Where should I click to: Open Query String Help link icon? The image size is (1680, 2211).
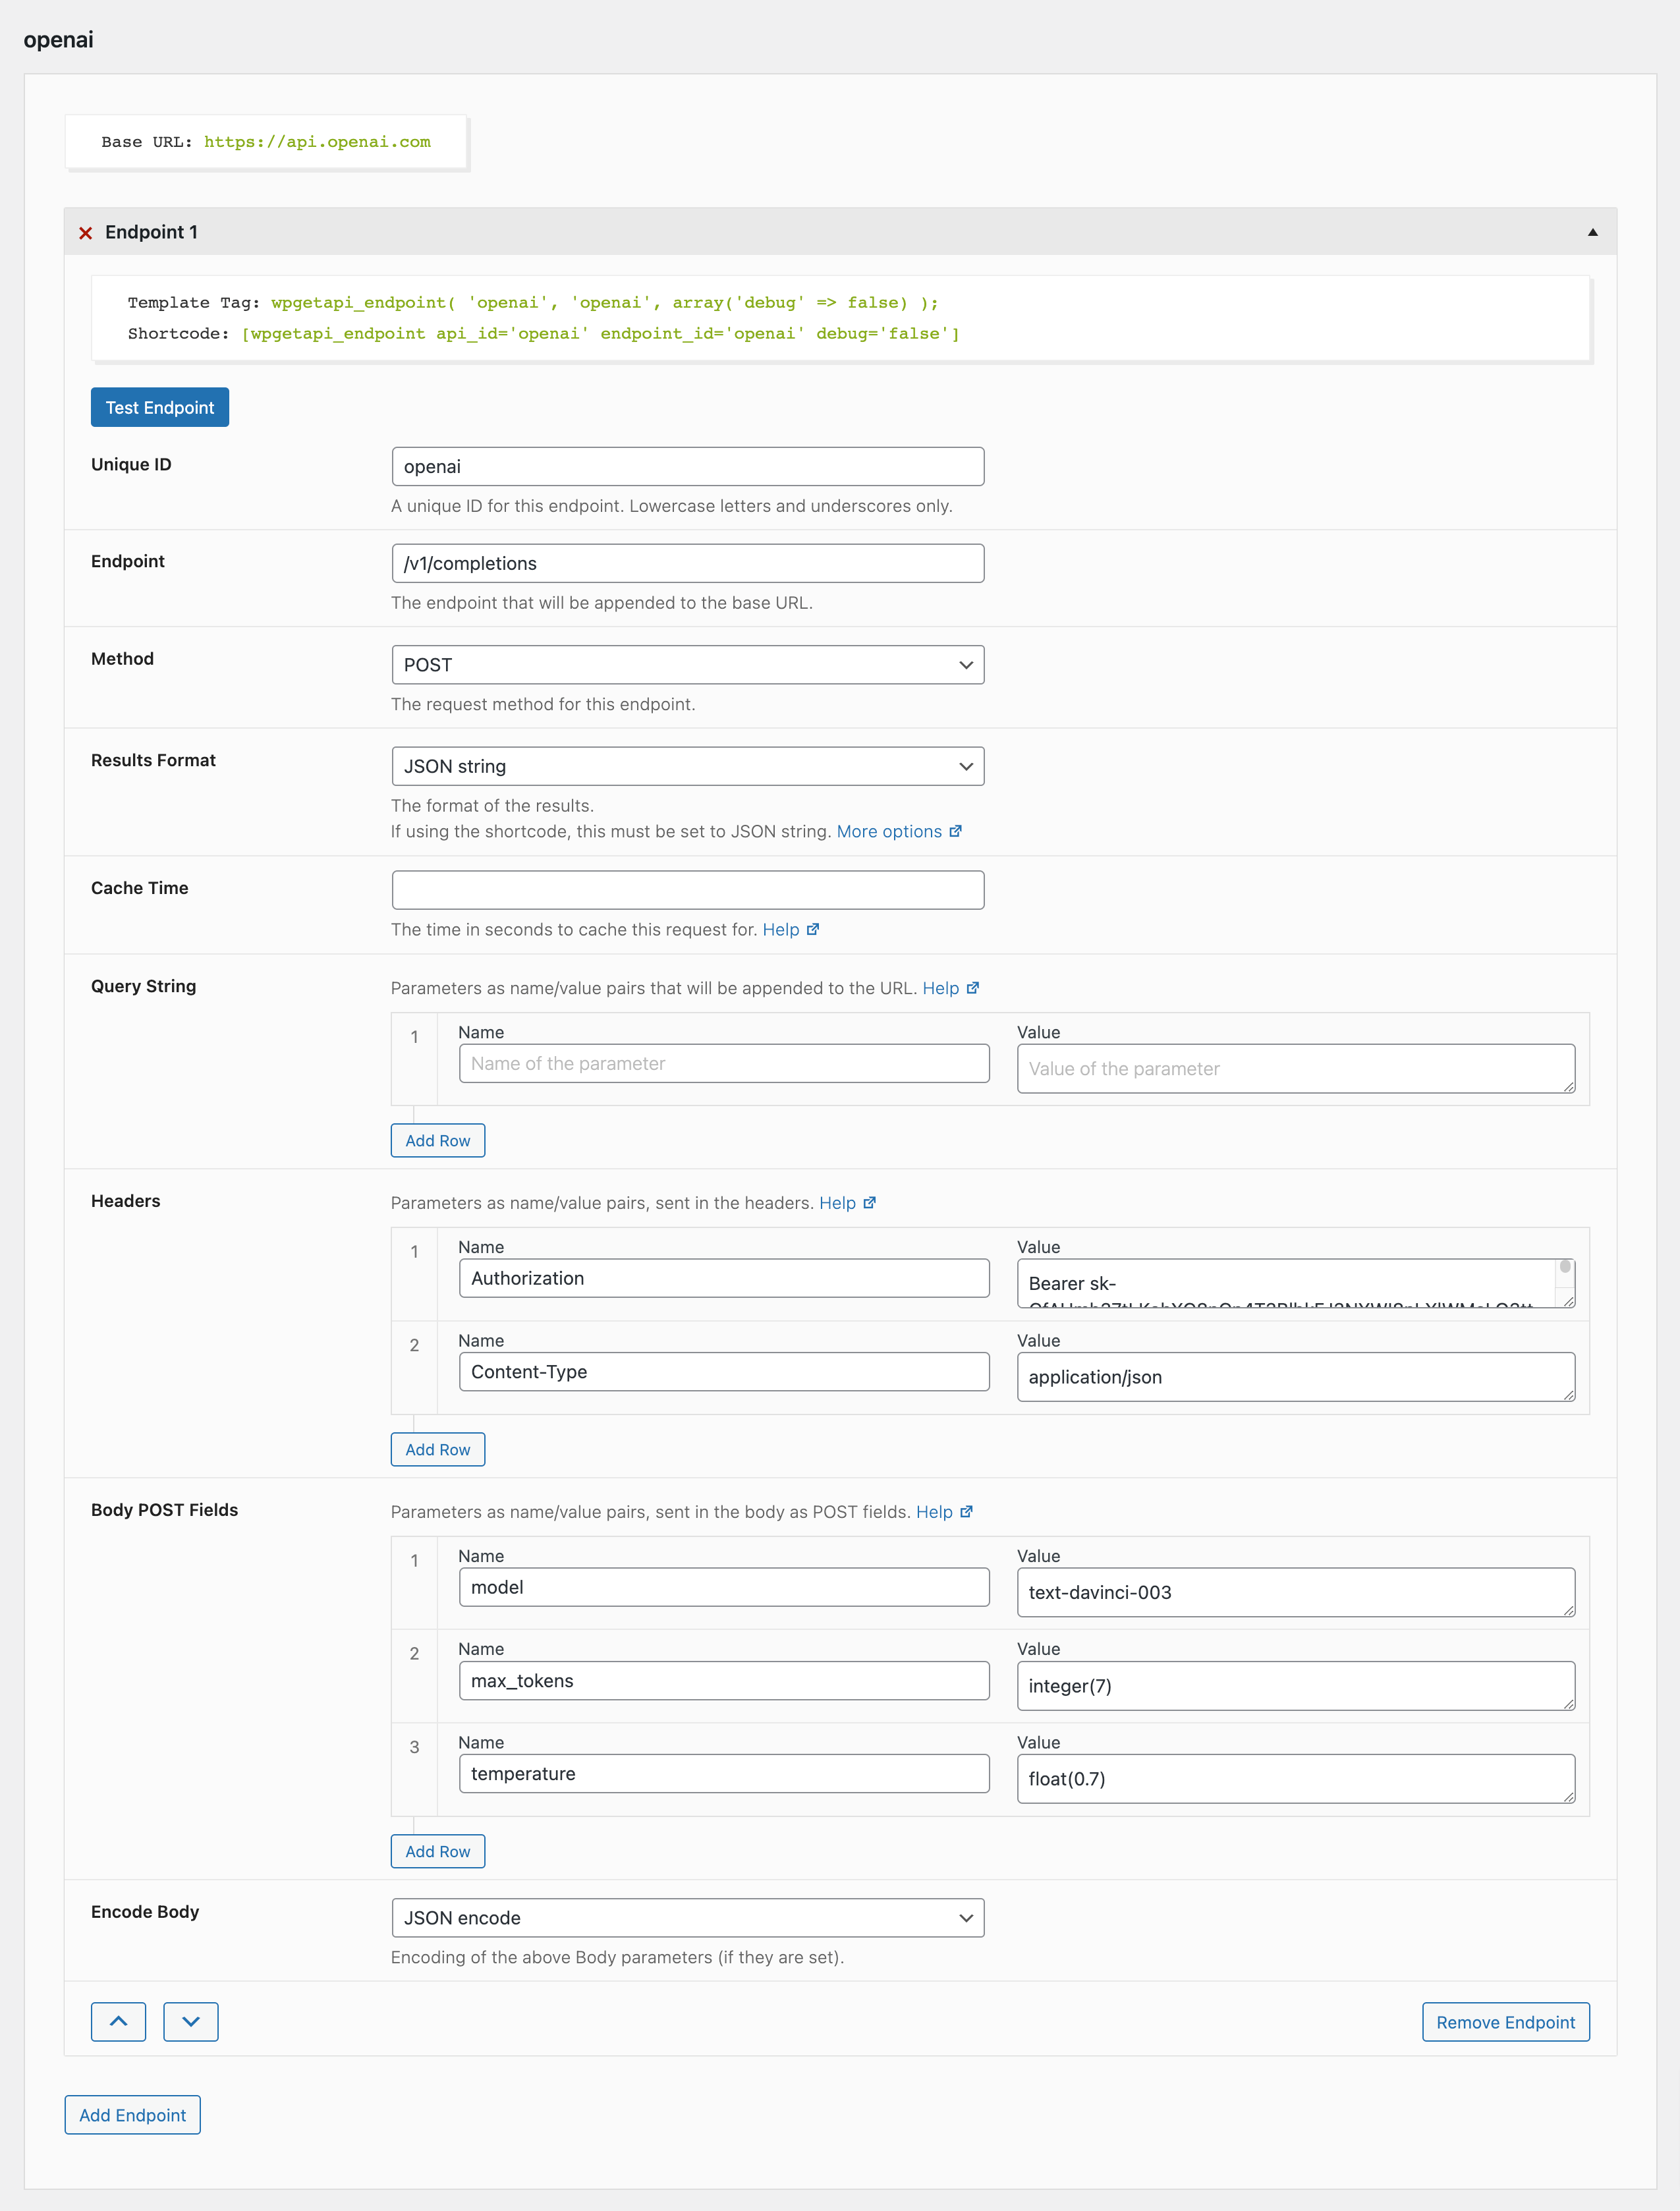point(973,988)
